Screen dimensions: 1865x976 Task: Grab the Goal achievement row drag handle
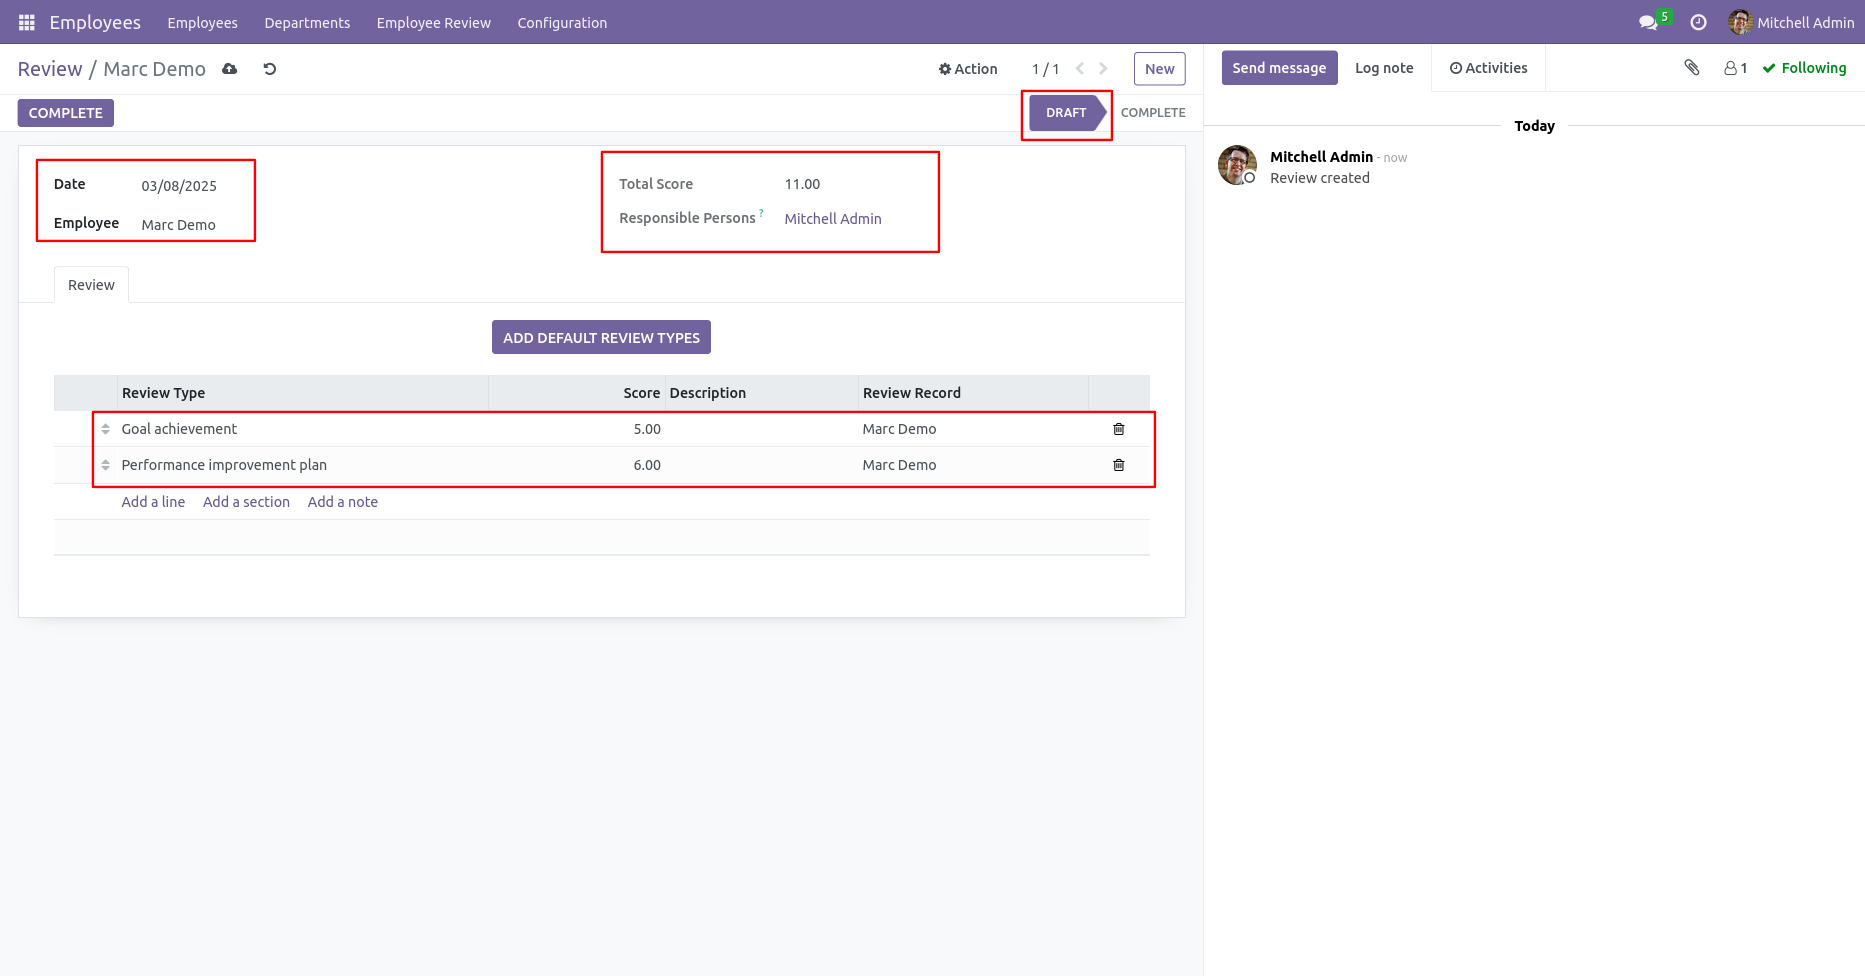[x=105, y=429]
